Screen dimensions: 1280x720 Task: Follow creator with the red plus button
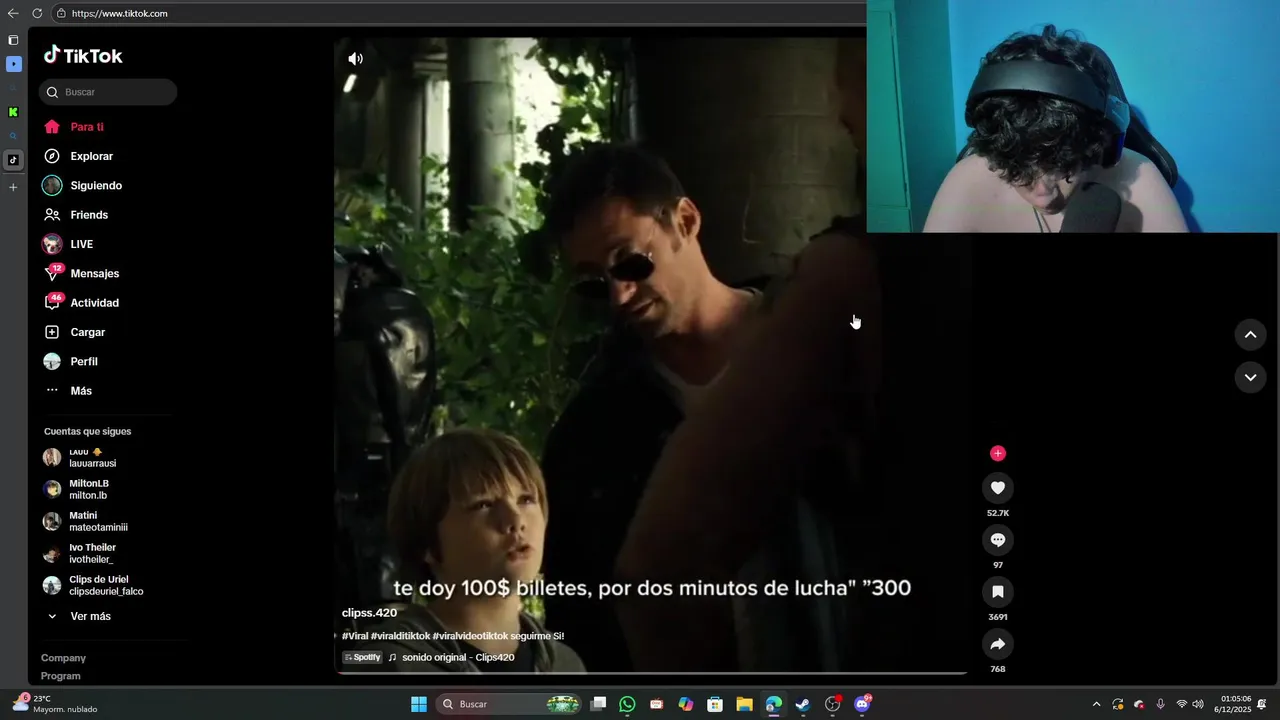tap(997, 453)
